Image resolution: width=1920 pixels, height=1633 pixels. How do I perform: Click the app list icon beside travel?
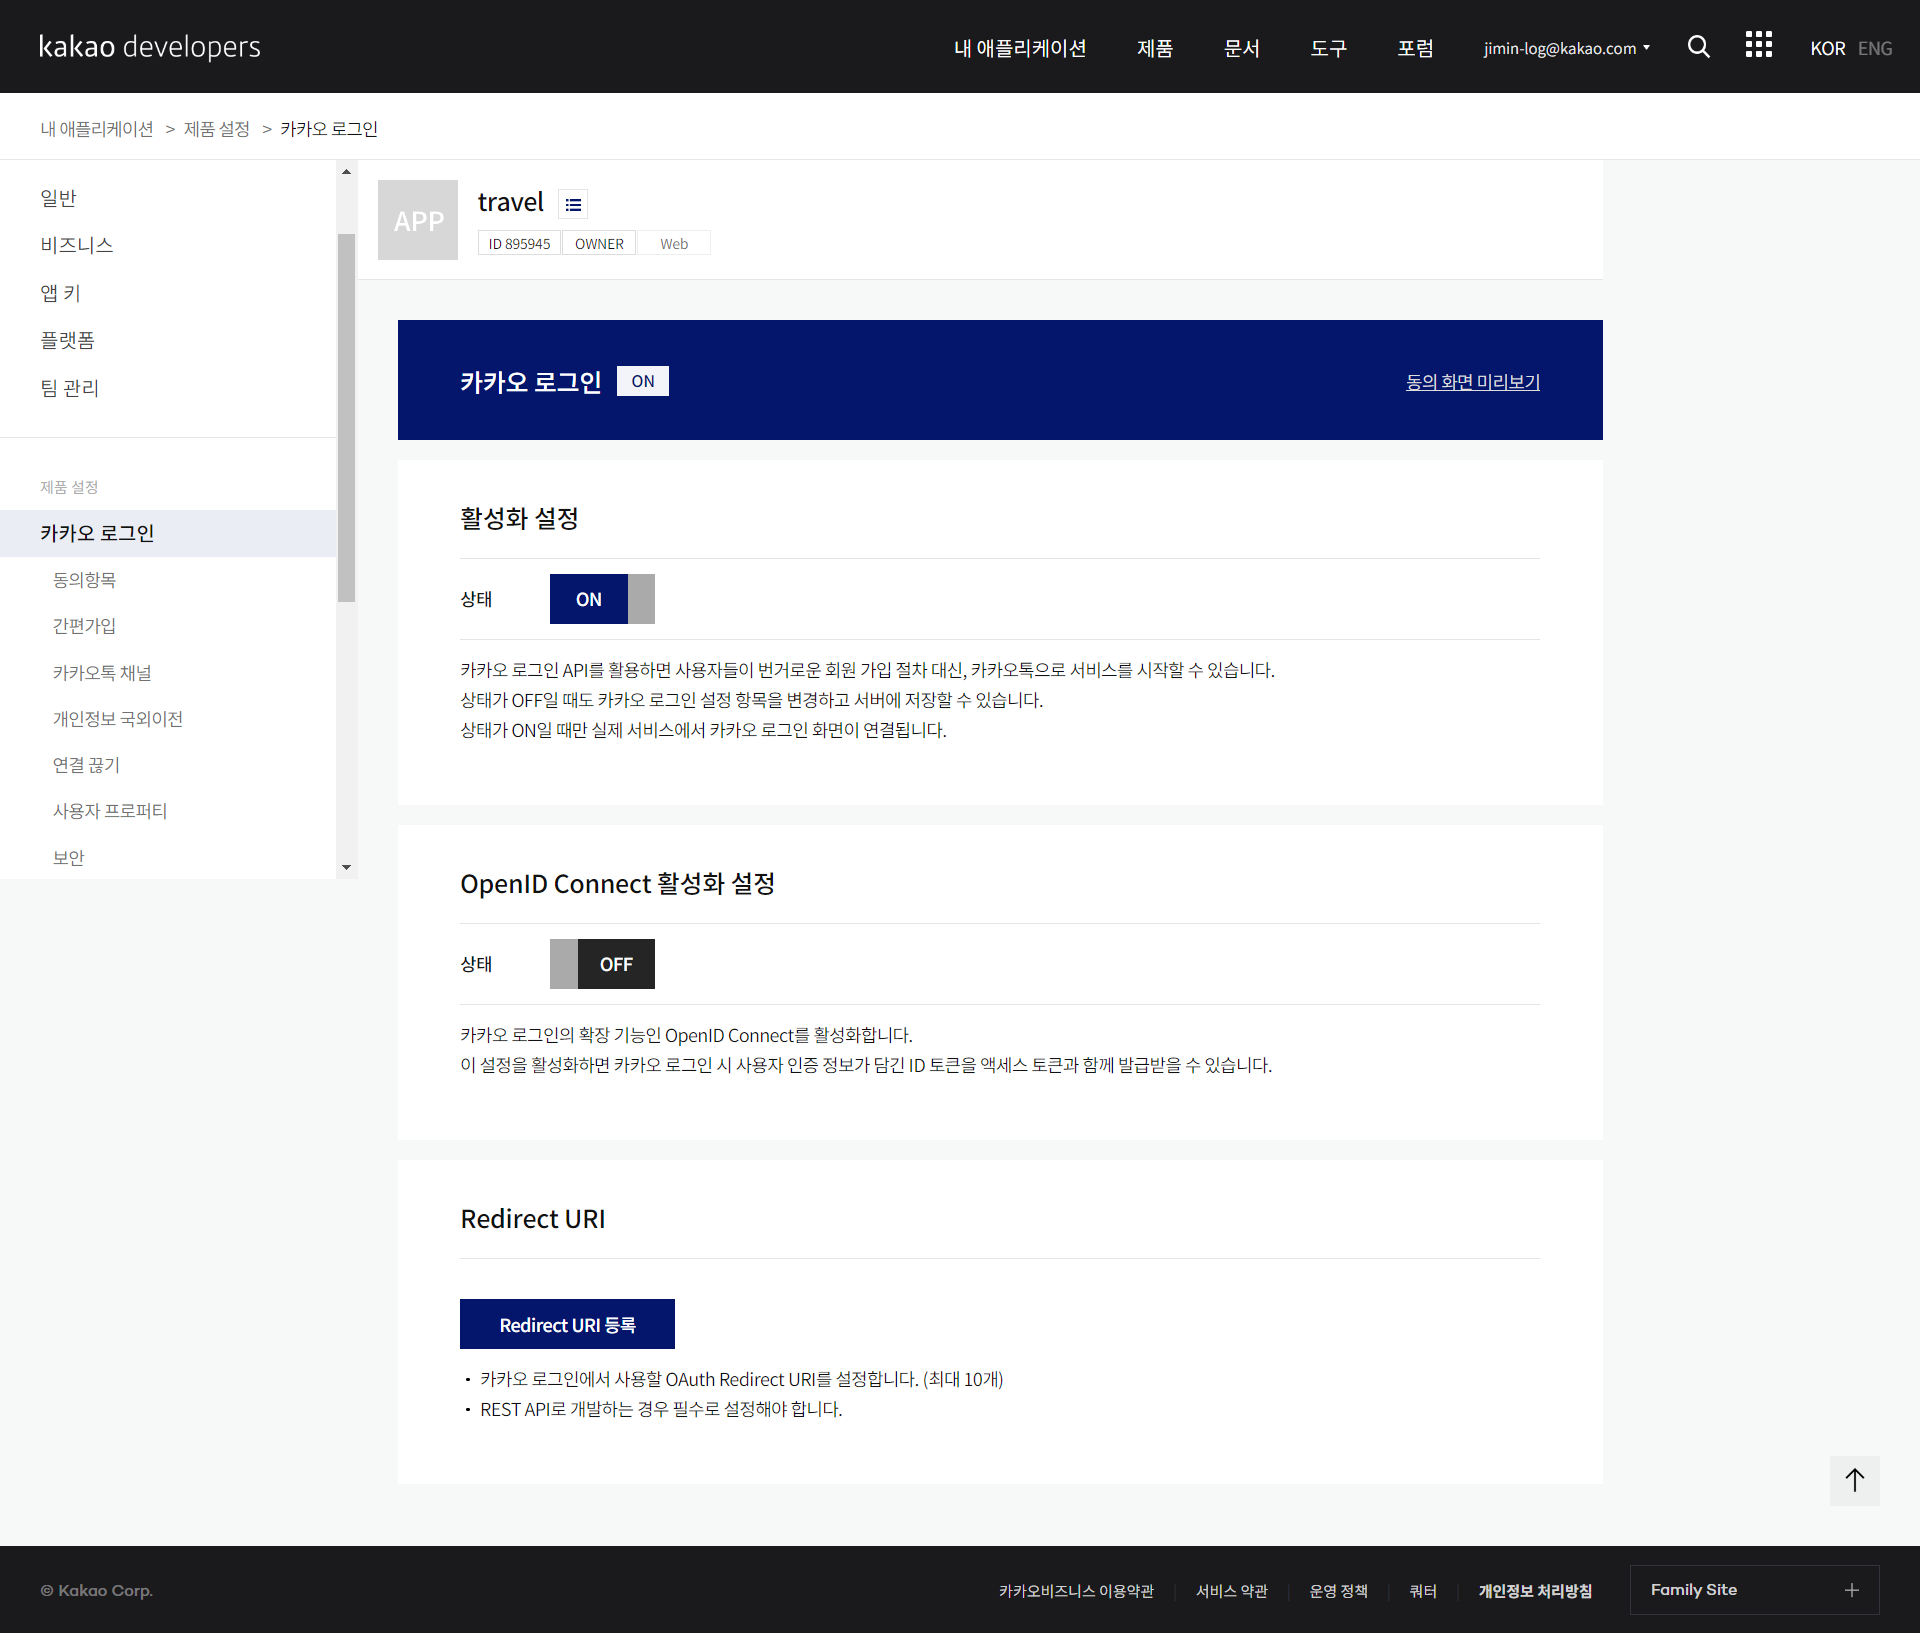[x=573, y=205]
